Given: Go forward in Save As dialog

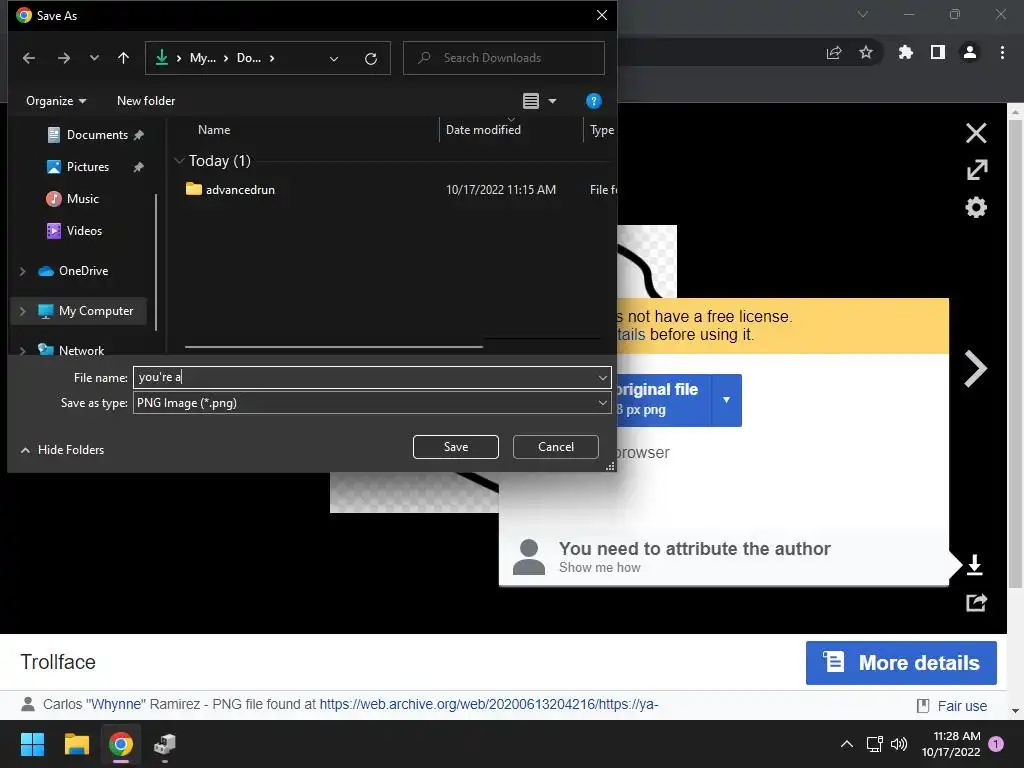Looking at the screenshot, I should (63, 58).
